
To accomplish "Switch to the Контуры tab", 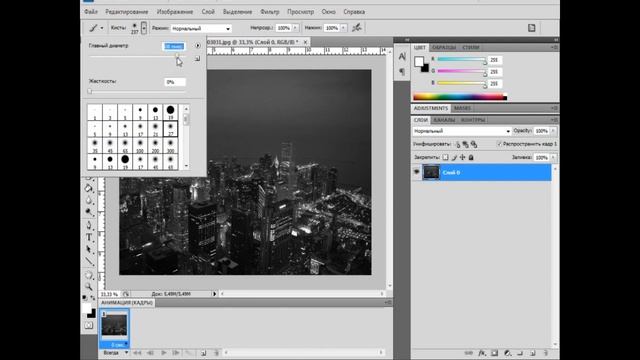I will 473,120.
